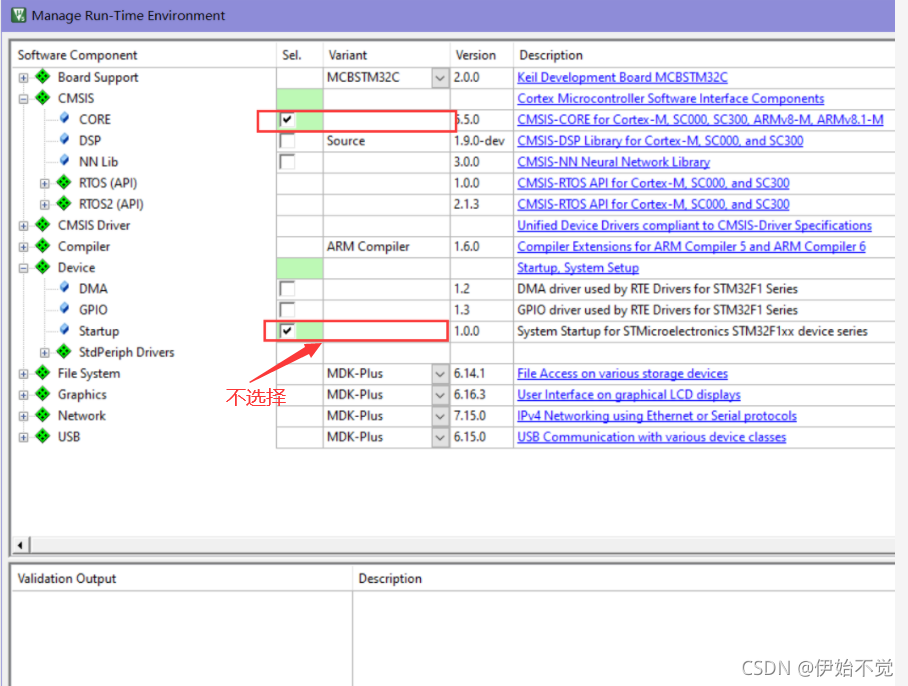Open File Access on storage devices link
Image resolution: width=908 pixels, height=686 pixels.
pos(623,373)
